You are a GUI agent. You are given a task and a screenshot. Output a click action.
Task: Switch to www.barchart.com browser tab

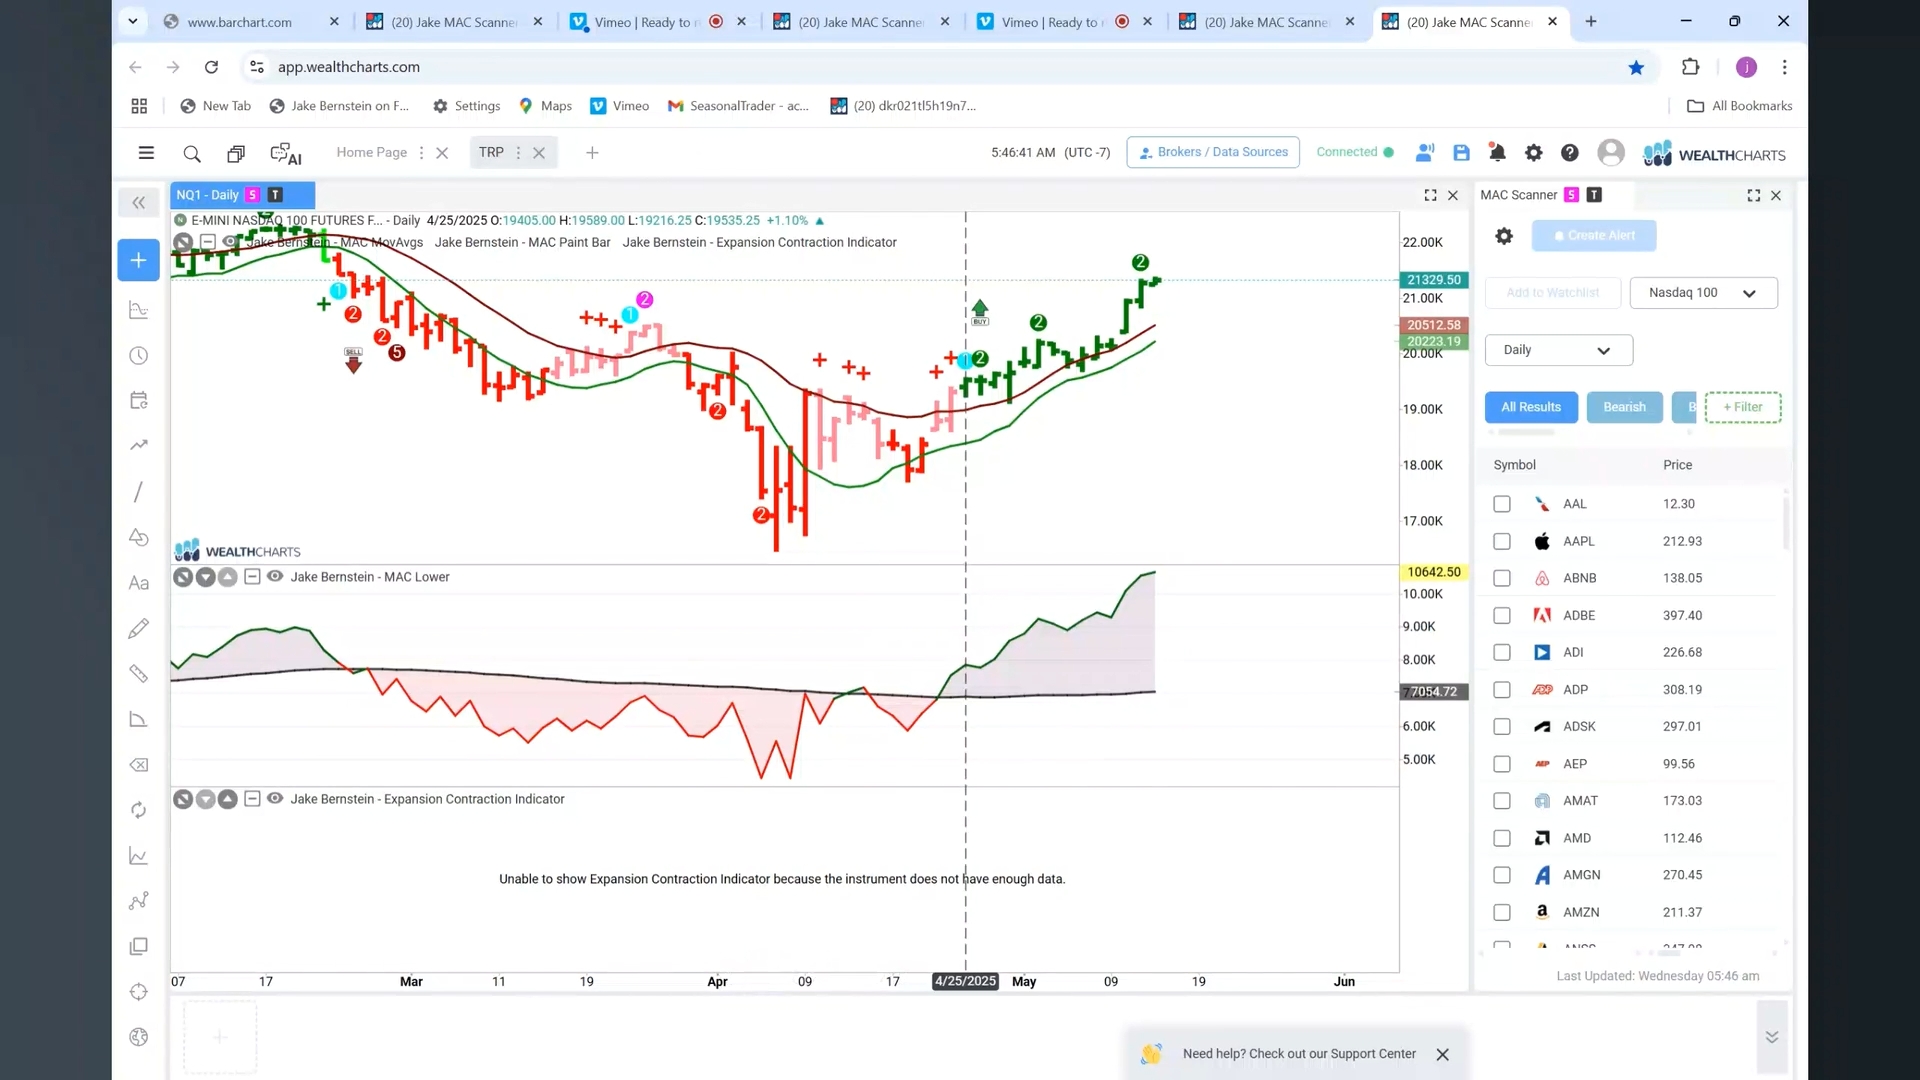pyautogui.click(x=240, y=22)
